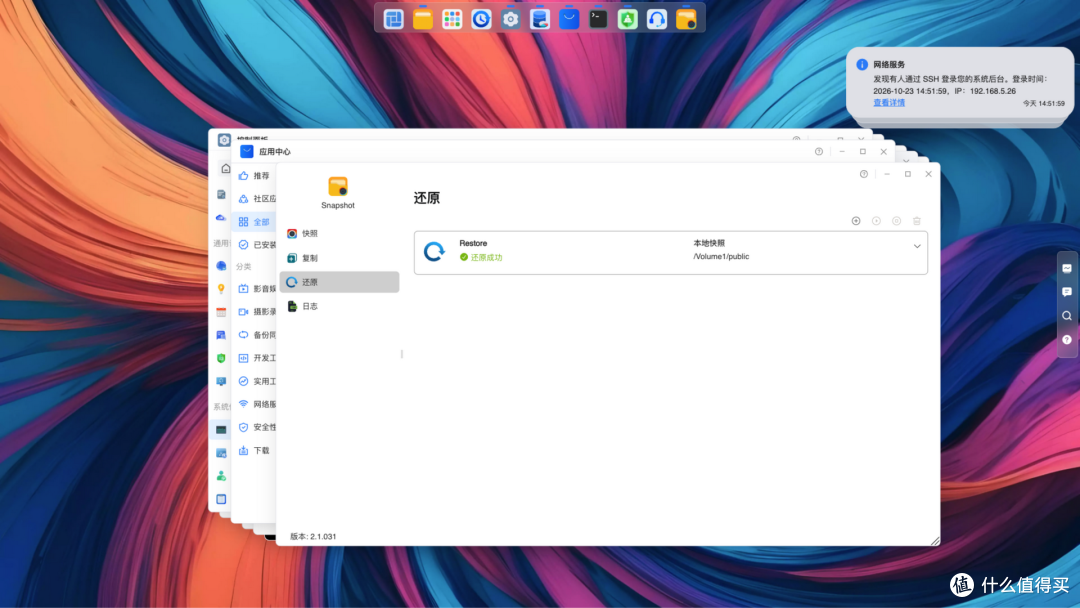Open the headset support icon in dock
The height and width of the screenshot is (608, 1080).
[x=657, y=19]
